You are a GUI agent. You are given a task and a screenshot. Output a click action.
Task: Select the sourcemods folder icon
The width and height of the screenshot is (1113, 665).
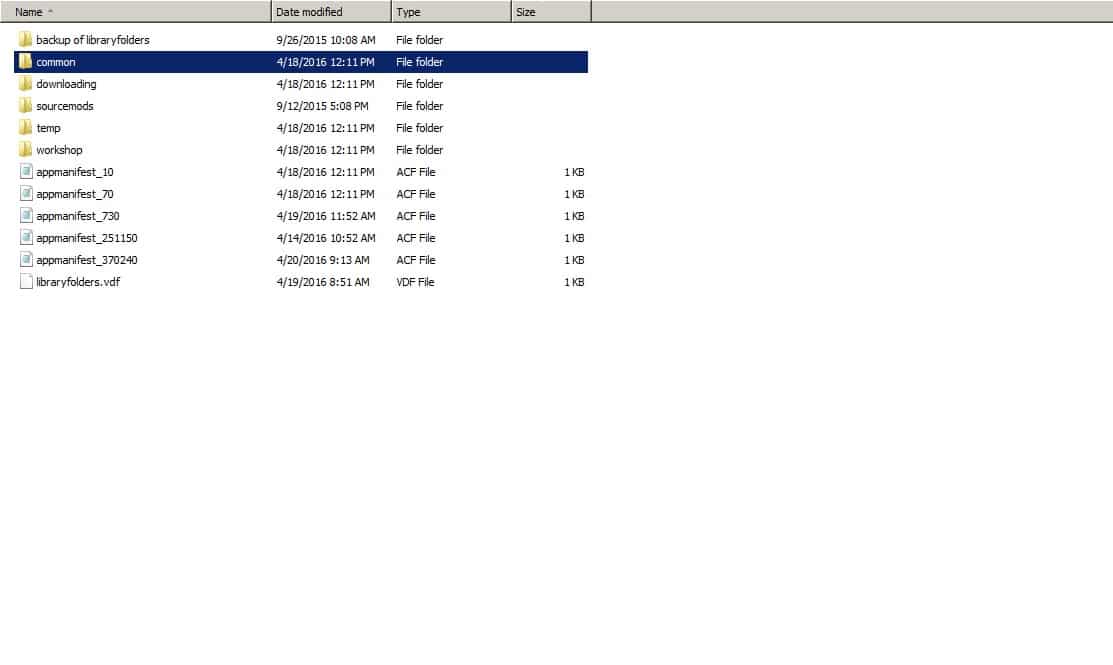pos(26,106)
